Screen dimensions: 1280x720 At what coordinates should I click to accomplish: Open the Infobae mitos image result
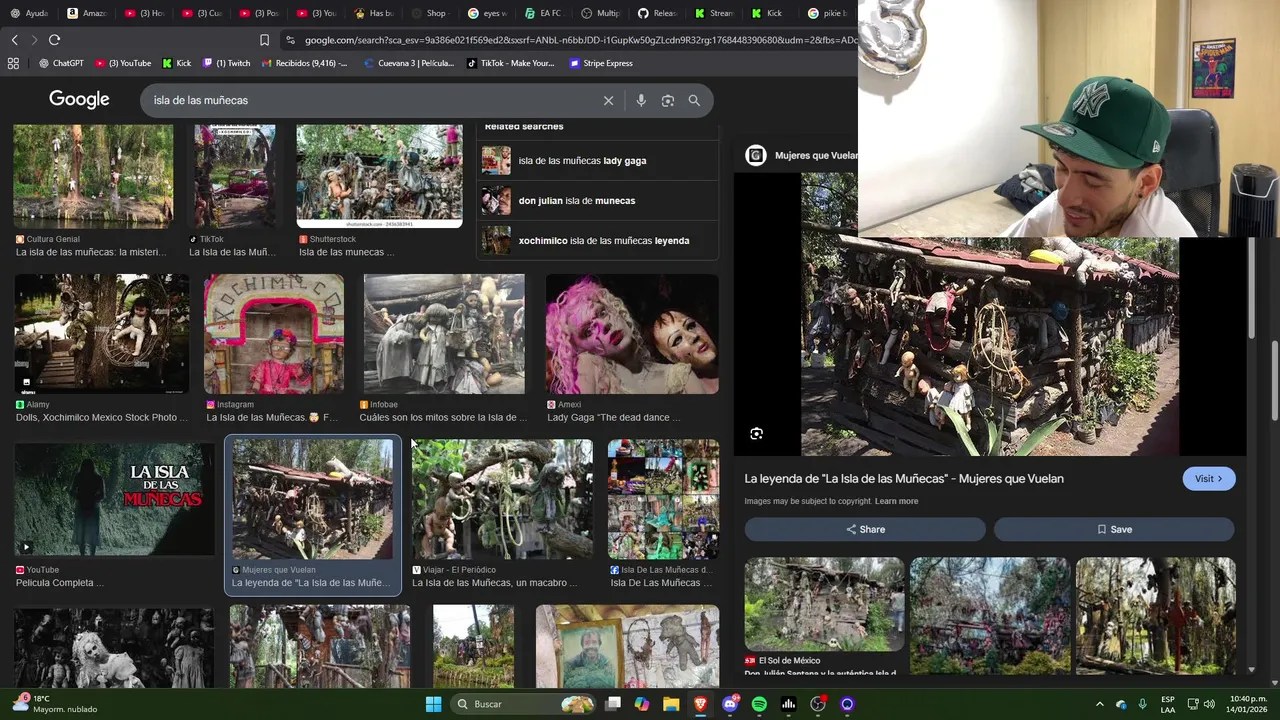pyautogui.click(x=444, y=334)
